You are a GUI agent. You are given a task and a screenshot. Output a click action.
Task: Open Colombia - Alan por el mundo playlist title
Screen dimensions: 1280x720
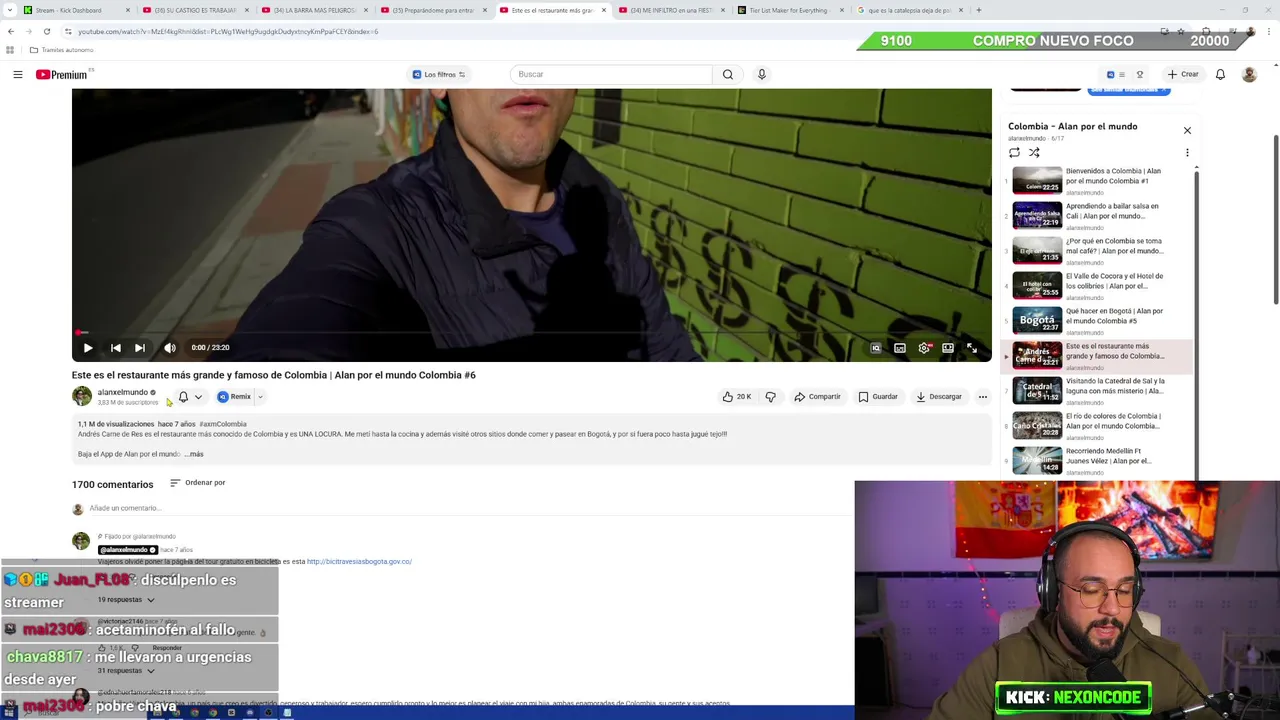(x=1072, y=127)
